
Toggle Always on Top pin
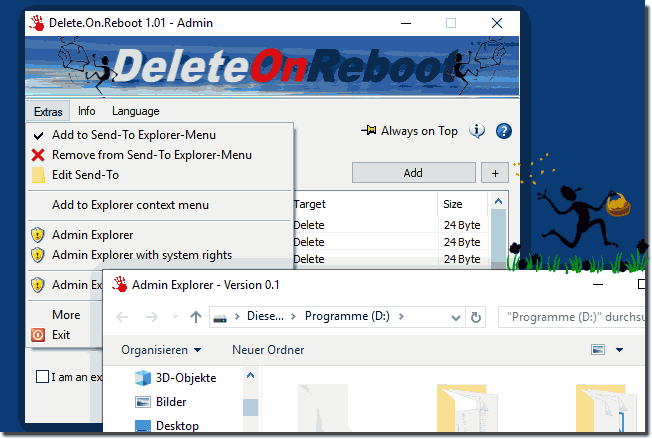[409, 131]
